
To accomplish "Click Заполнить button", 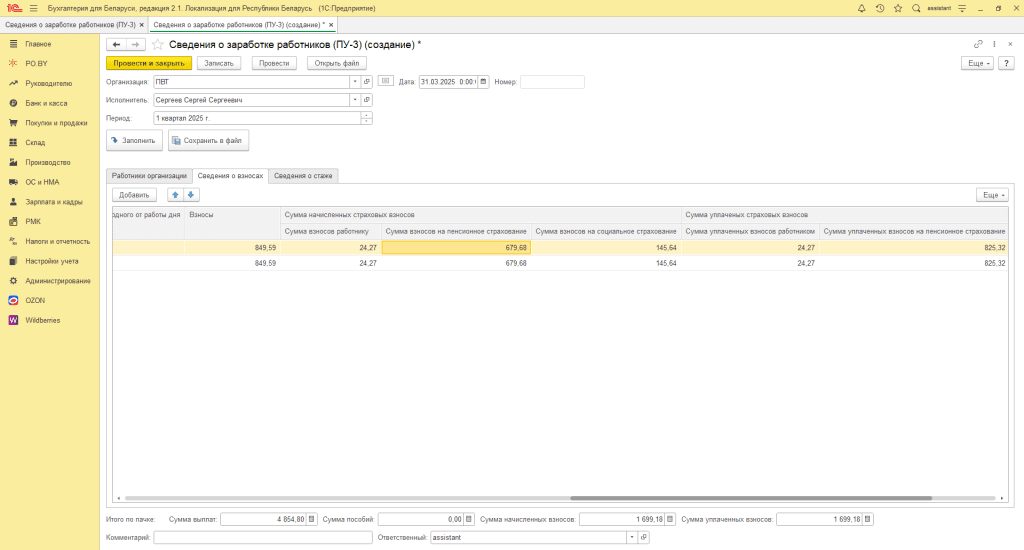I will [134, 140].
